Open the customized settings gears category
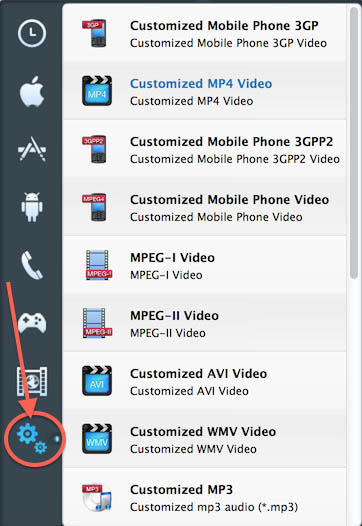Screen dimensions: 362x526 [x=32, y=438]
